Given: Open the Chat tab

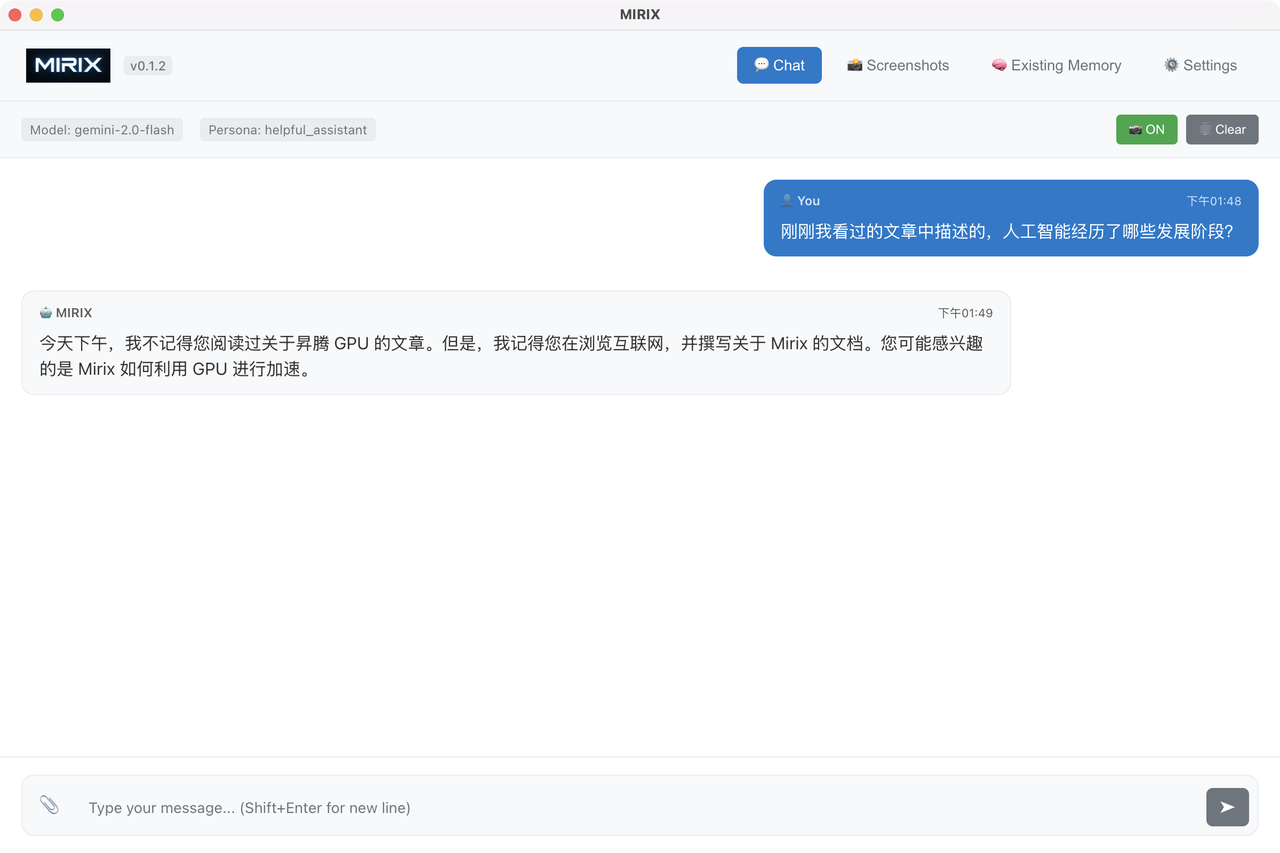Looking at the screenshot, I should click(x=779, y=65).
